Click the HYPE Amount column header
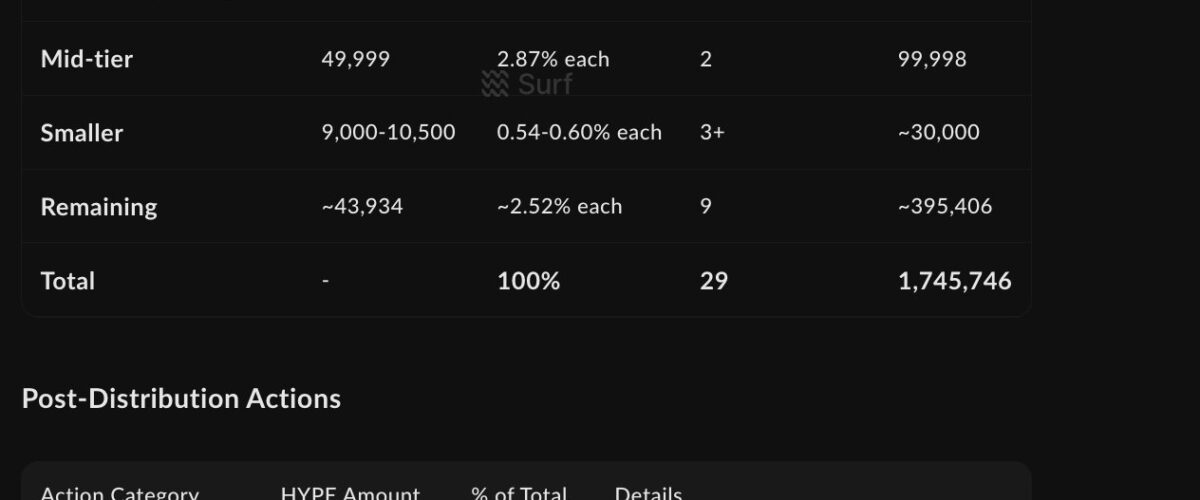 point(350,494)
